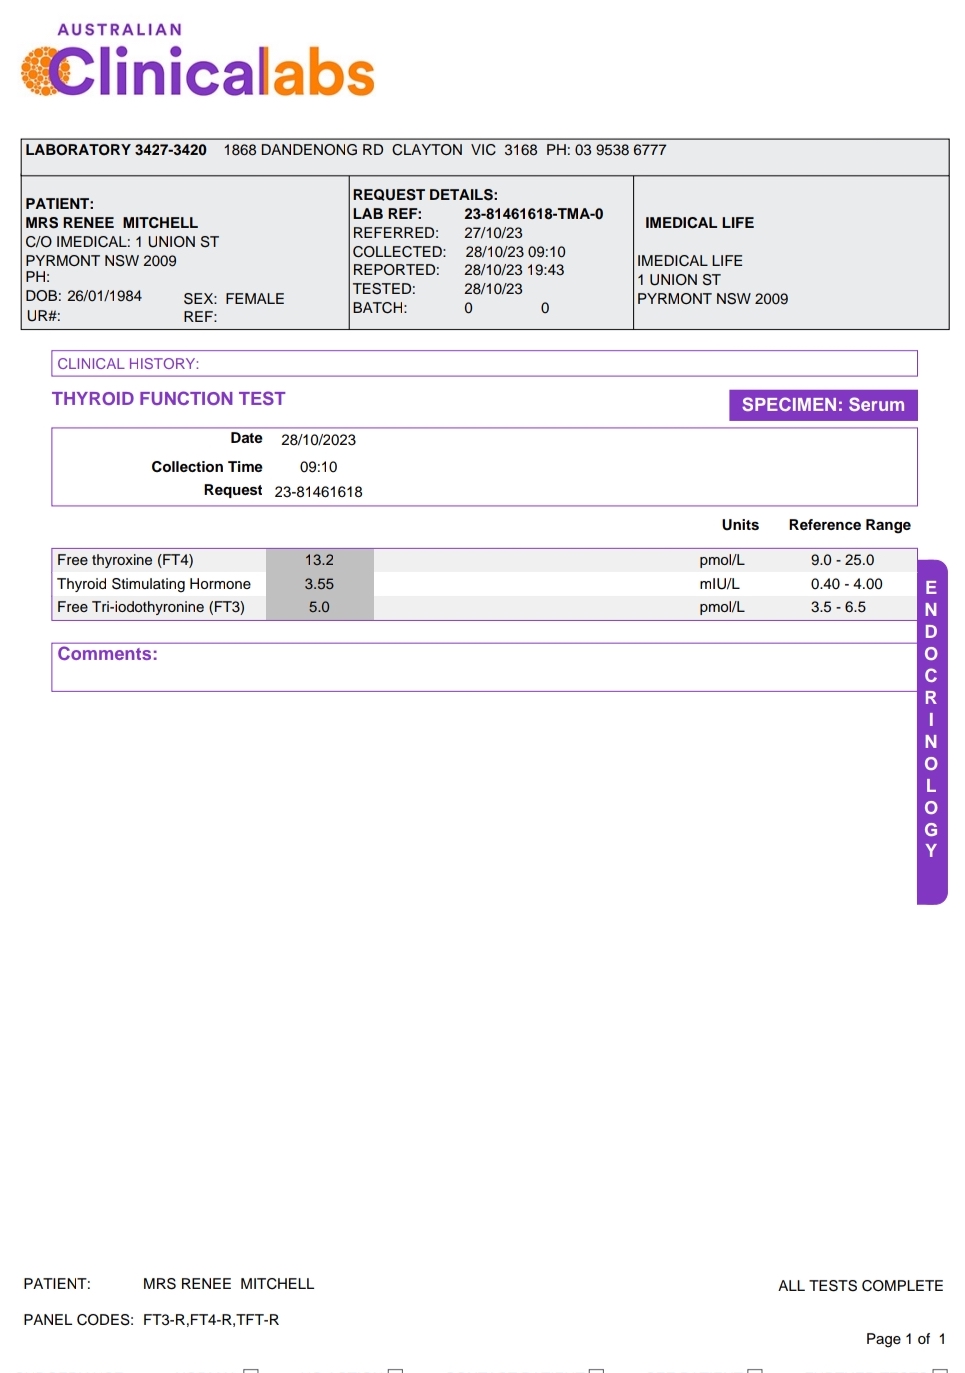This screenshot has width=965, height=1373.
Task: Click the lab reference number 23-81461618-TMA-0
Action: [x=533, y=214]
